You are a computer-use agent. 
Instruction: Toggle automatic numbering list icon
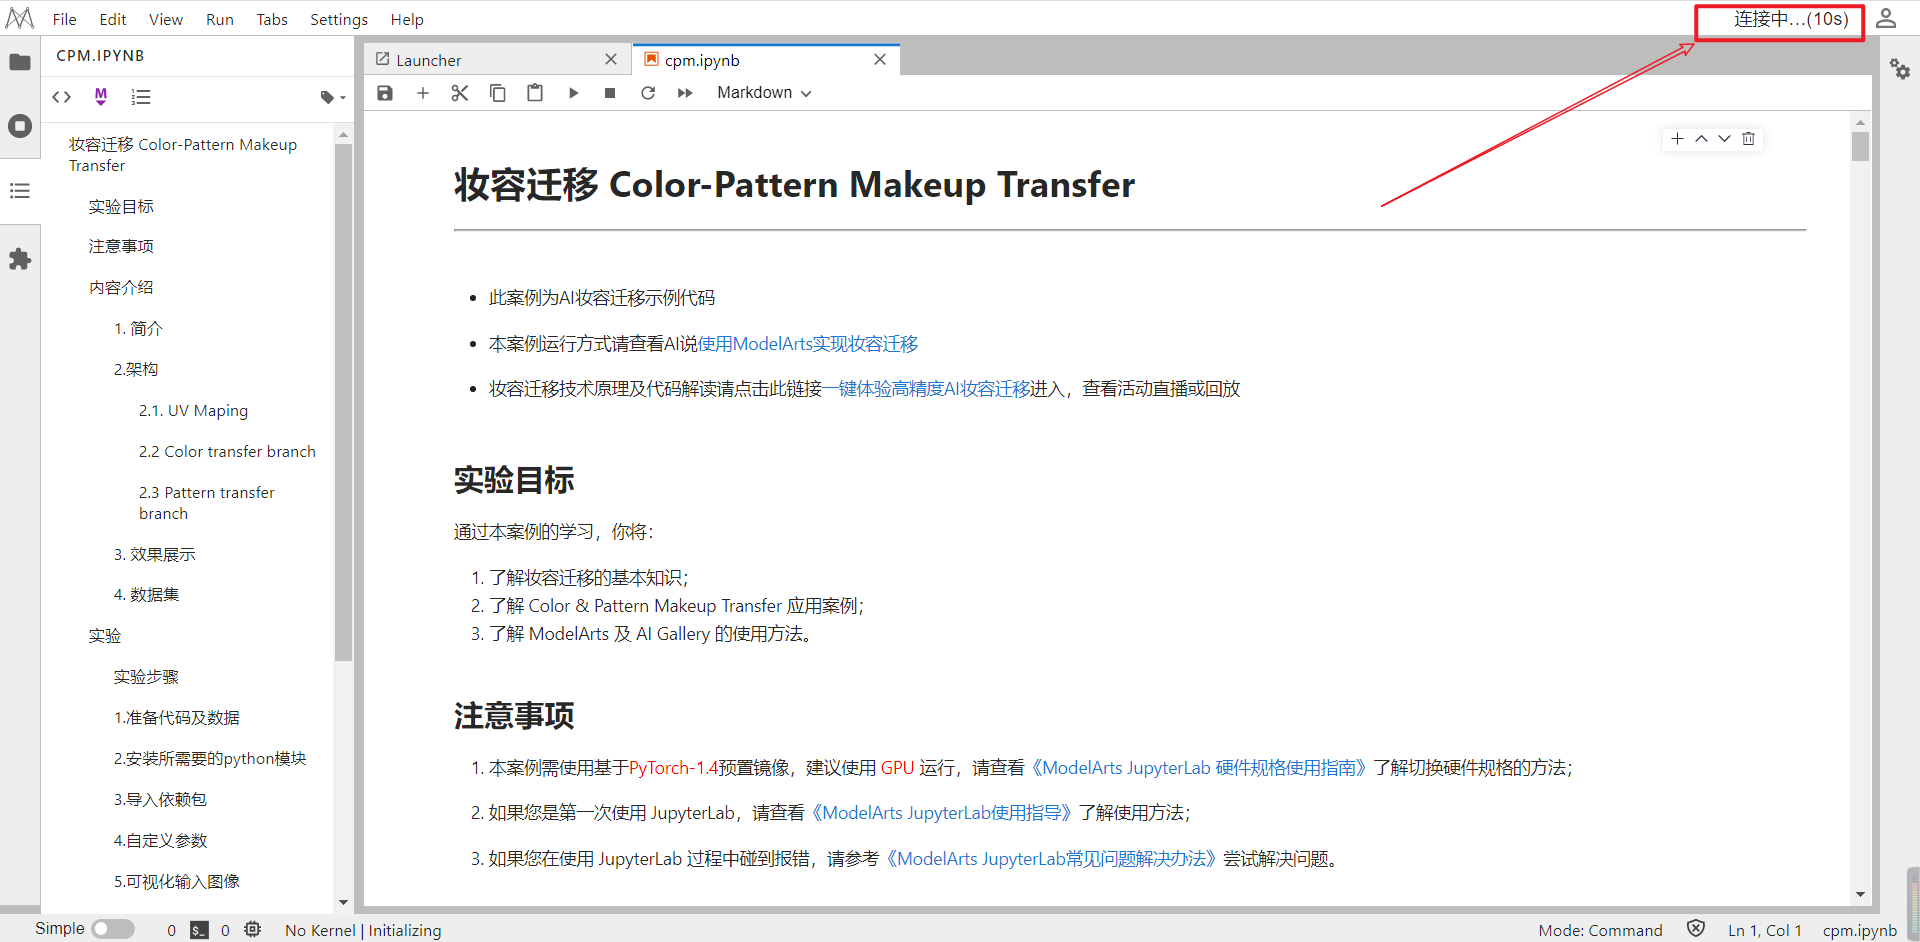click(141, 97)
